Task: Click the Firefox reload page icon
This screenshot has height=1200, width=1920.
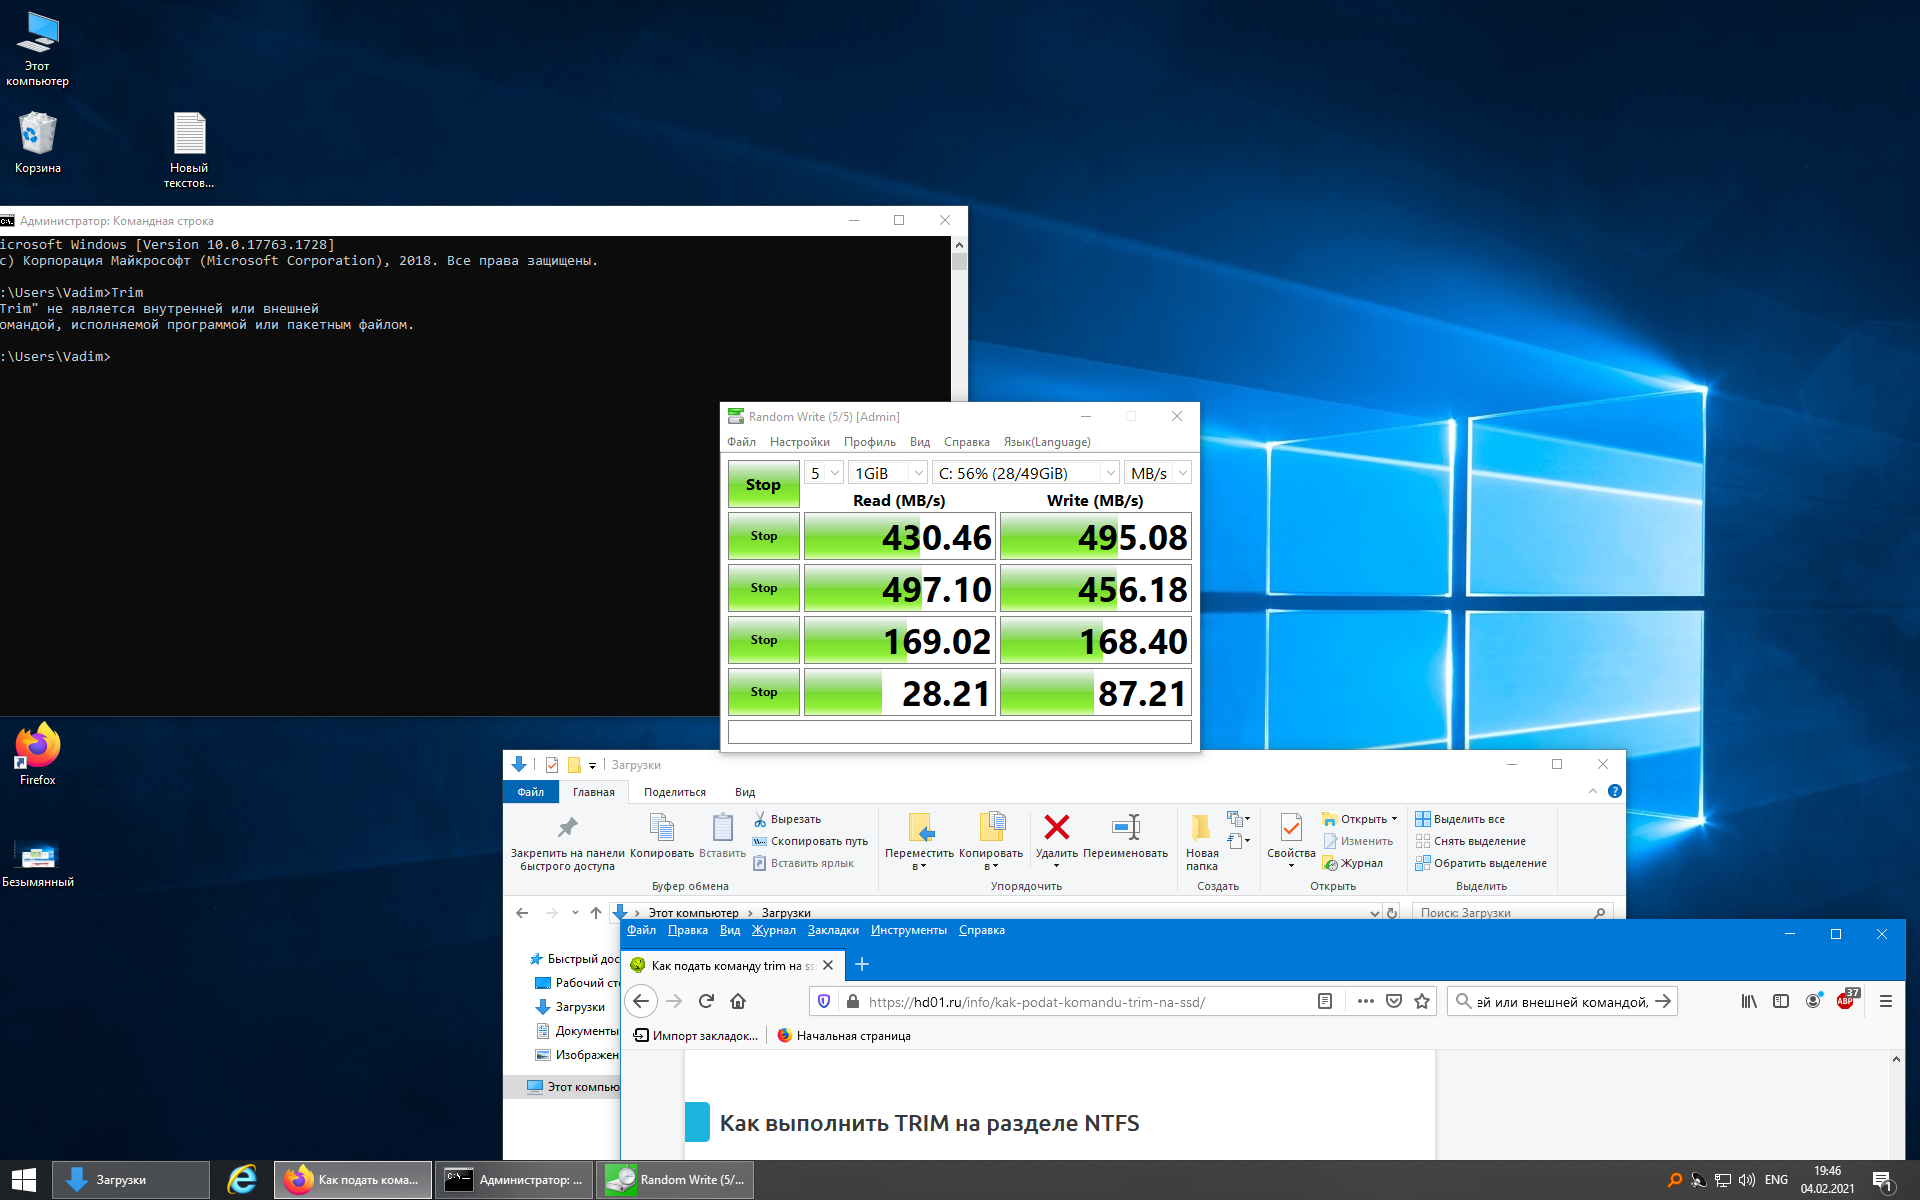Action: click(x=706, y=1001)
